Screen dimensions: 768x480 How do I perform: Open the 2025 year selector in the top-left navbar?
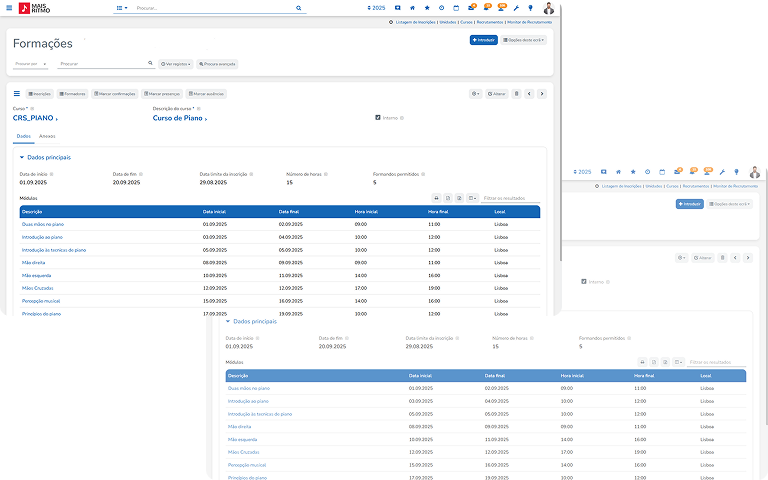point(374,8)
